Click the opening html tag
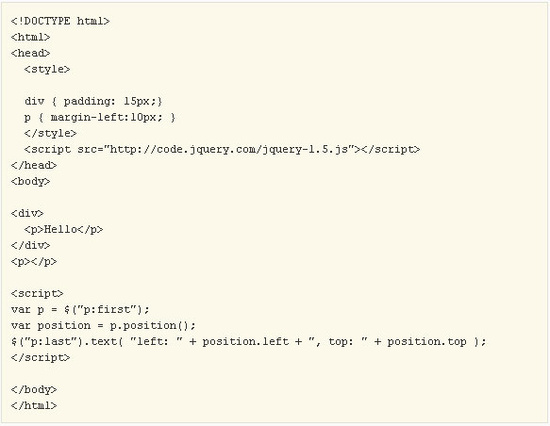Screen dimensions: 550x426 (x=31, y=37)
